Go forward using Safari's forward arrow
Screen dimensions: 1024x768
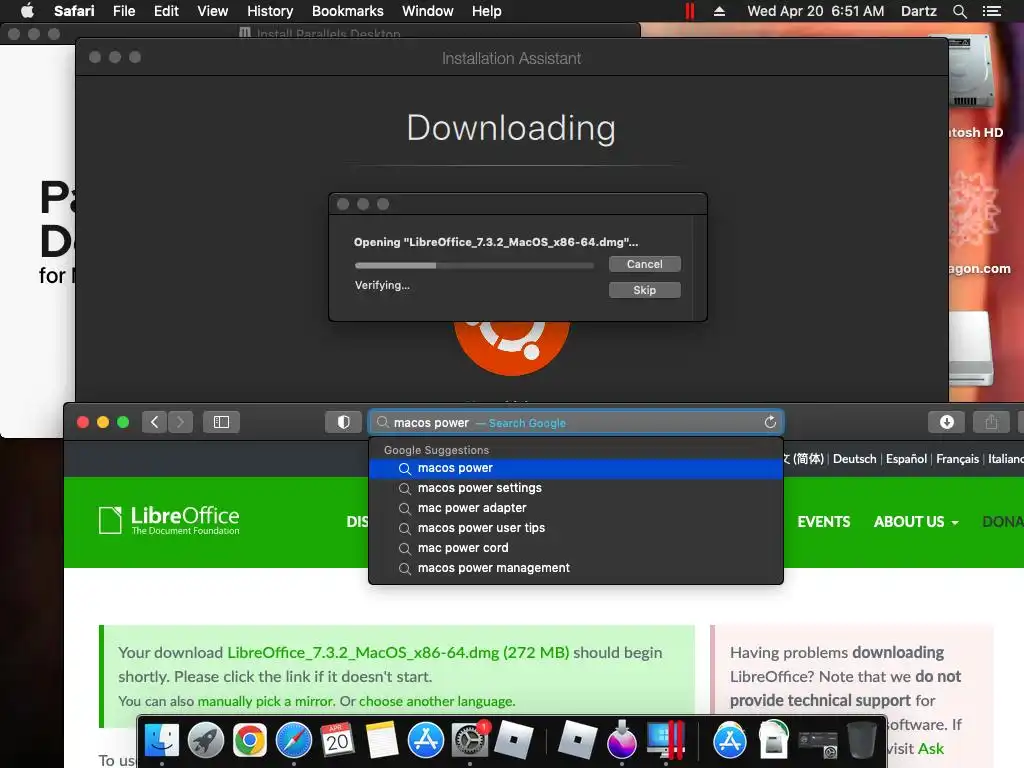[181, 422]
